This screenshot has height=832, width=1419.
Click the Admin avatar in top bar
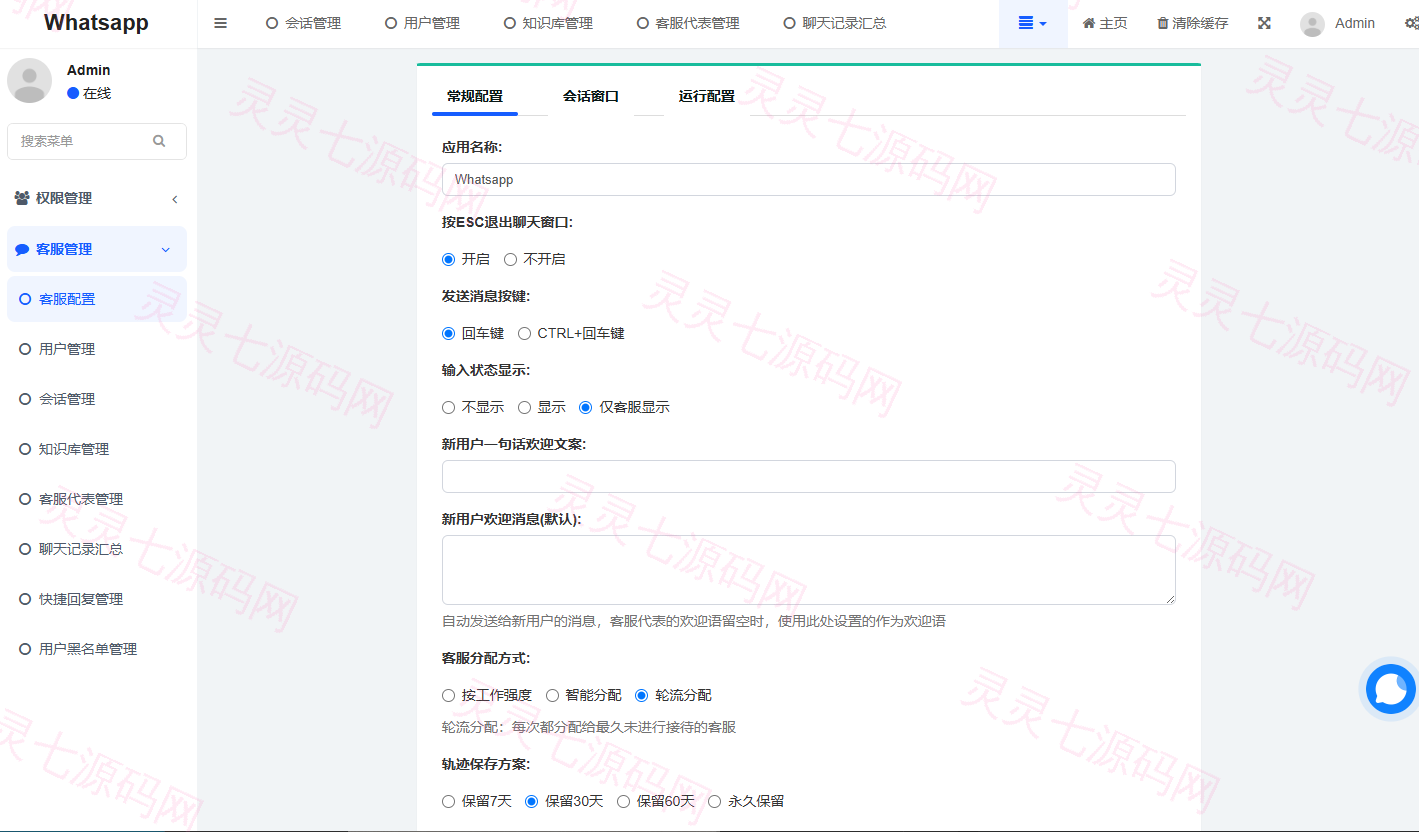(x=1312, y=24)
